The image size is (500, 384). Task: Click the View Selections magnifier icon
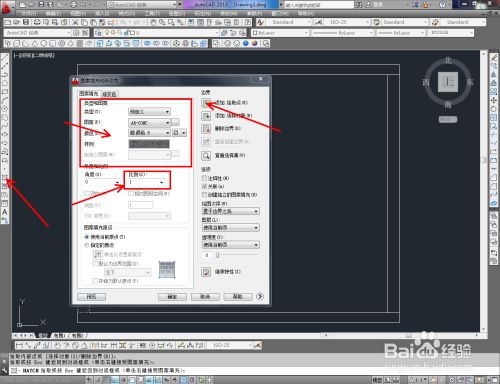point(206,155)
